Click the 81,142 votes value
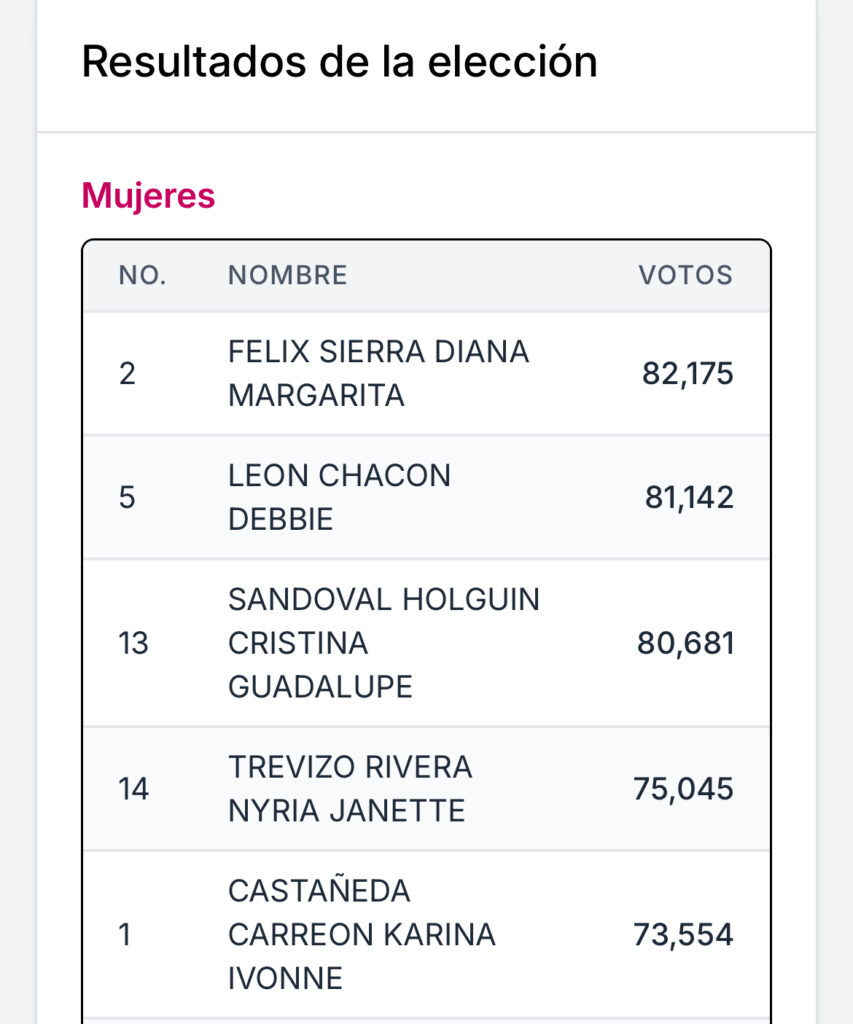 tap(689, 497)
